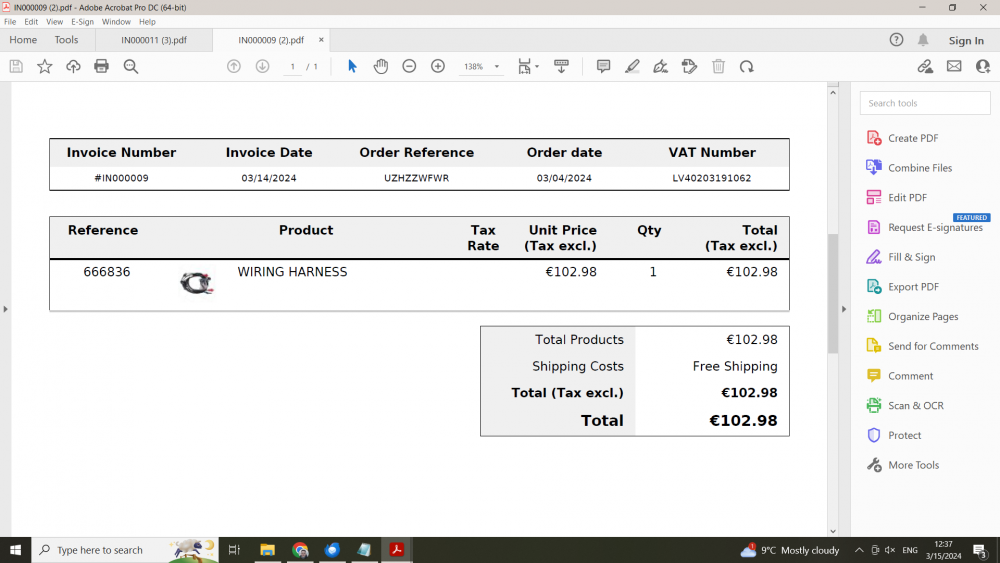Open the Export PDF tool
The width and height of the screenshot is (1000, 563).
(913, 287)
